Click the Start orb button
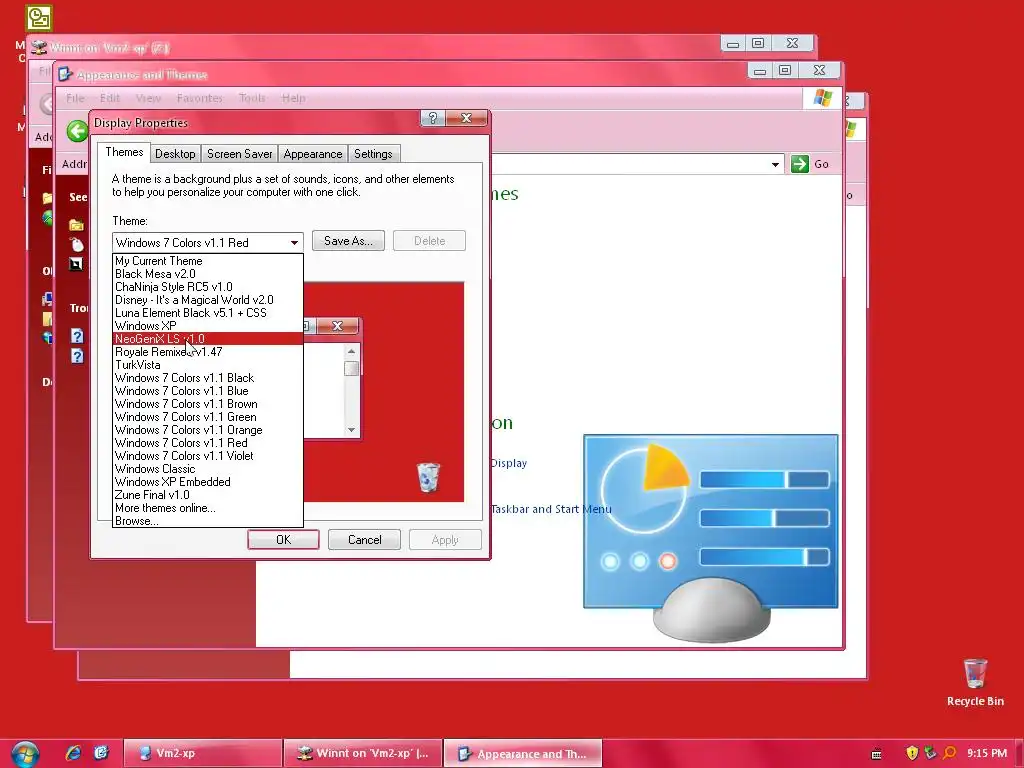Viewport: 1024px width, 768px height. [25, 754]
